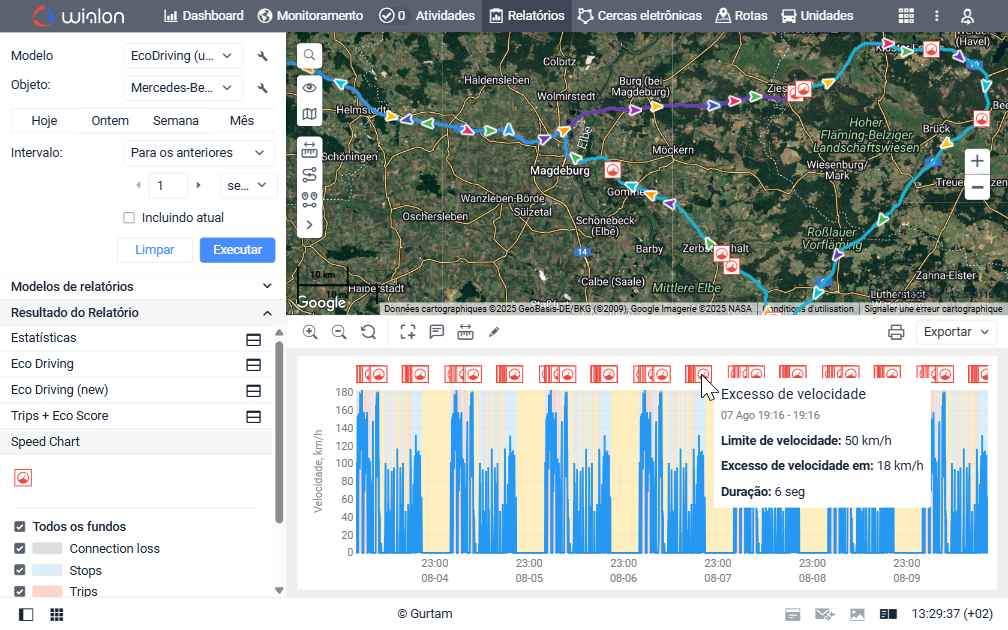Viewport: 1008px width, 630px height.
Task: Open the log panel icon in footer
Action: (888, 615)
